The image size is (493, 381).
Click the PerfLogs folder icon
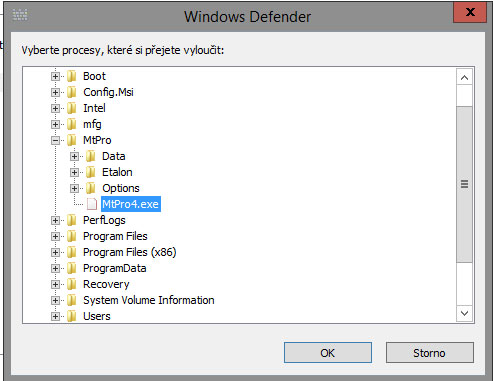point(72,220)
